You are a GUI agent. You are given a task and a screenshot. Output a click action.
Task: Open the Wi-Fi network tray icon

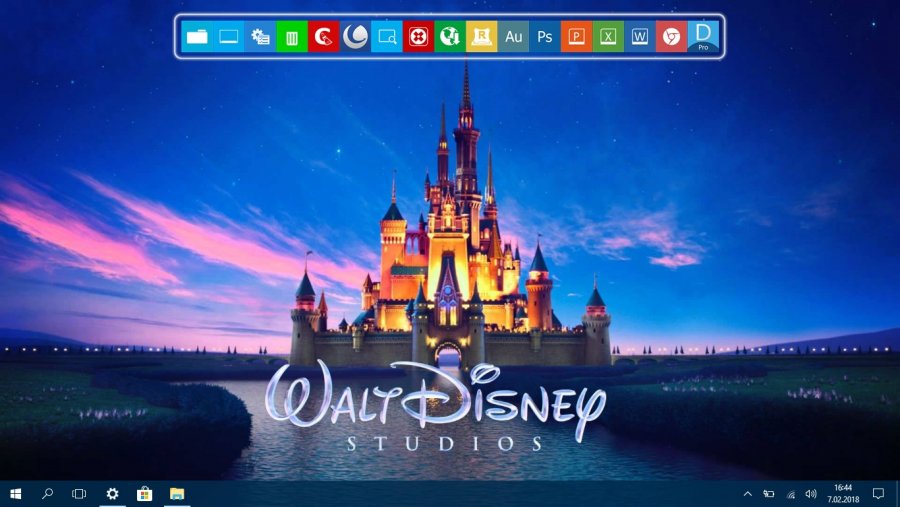coord(790,494)
